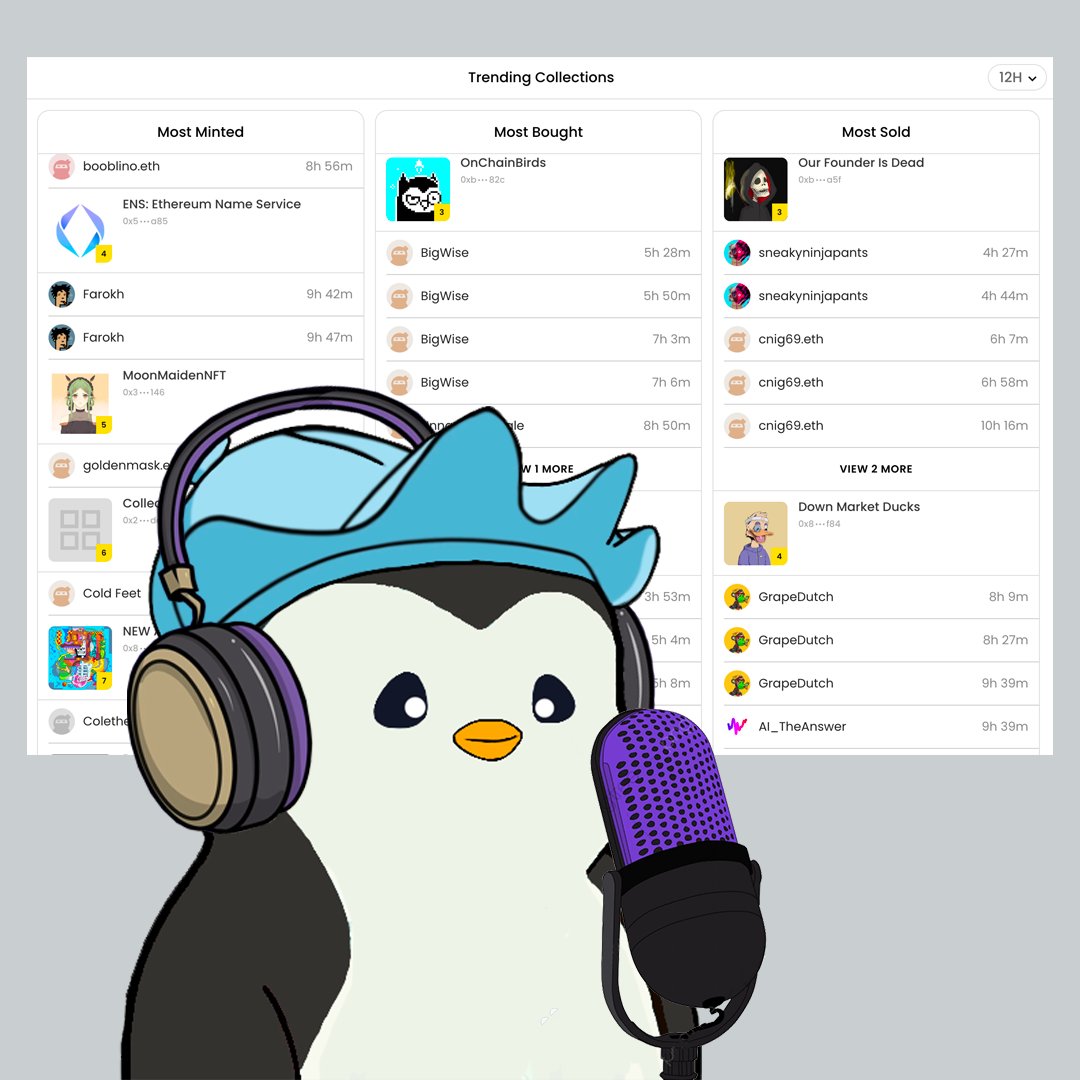Click GrapeDutch avatar in the 8h 27m row

coord(737,640)
